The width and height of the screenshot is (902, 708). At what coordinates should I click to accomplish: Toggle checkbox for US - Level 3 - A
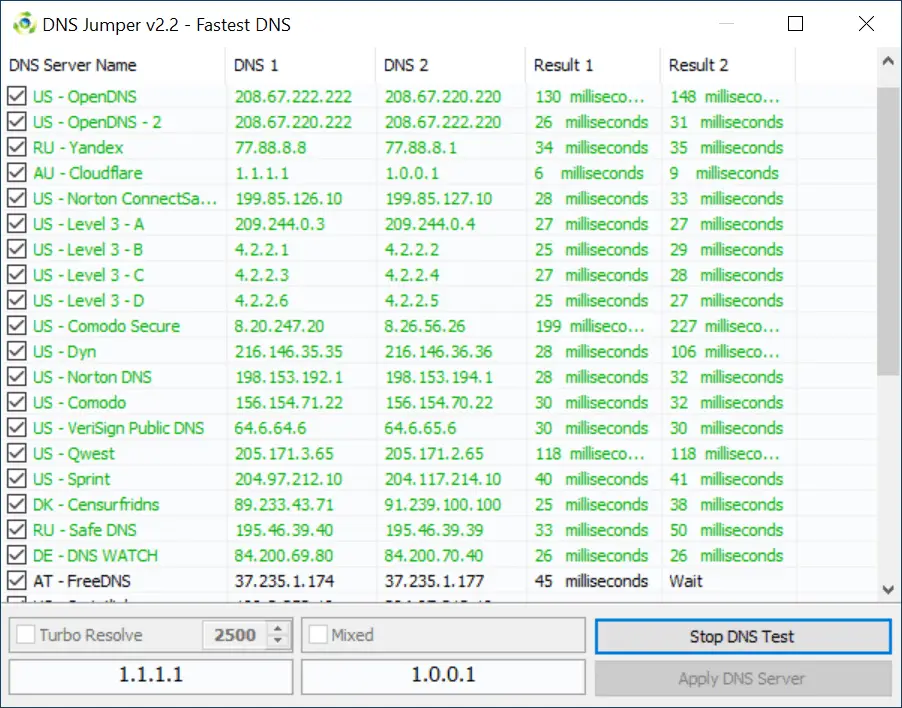17,224
